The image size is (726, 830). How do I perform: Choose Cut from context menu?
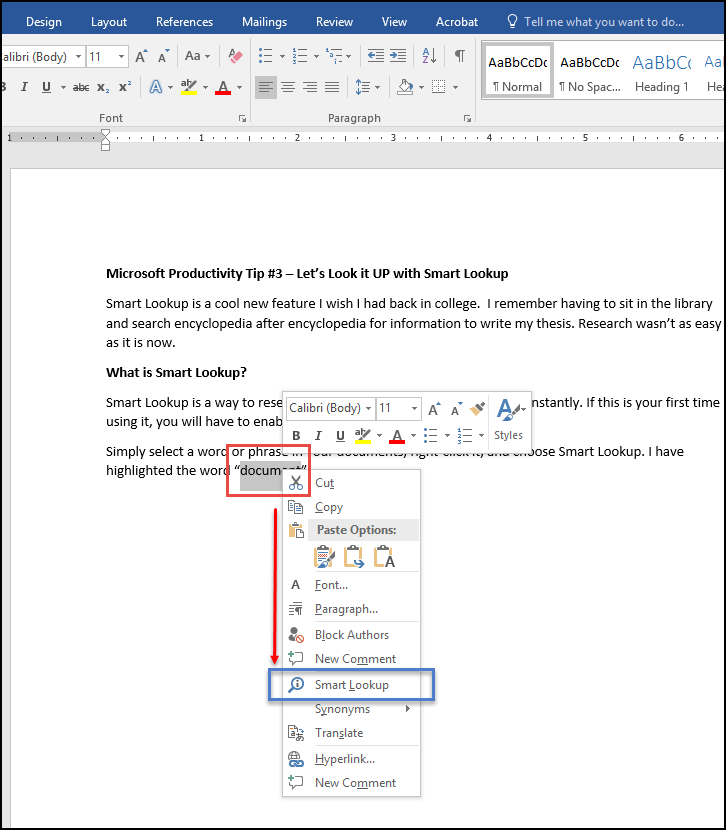pyautogui.click(x=351, y=483)
